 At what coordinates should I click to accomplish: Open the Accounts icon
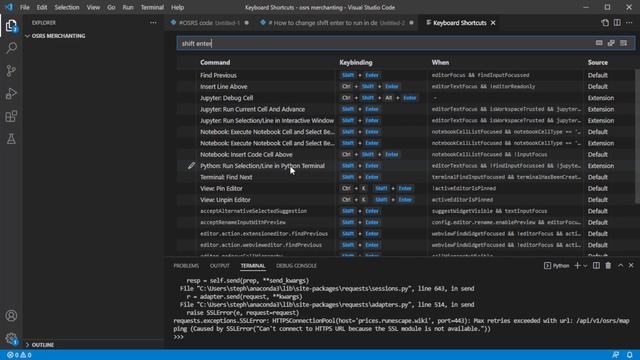11,316
